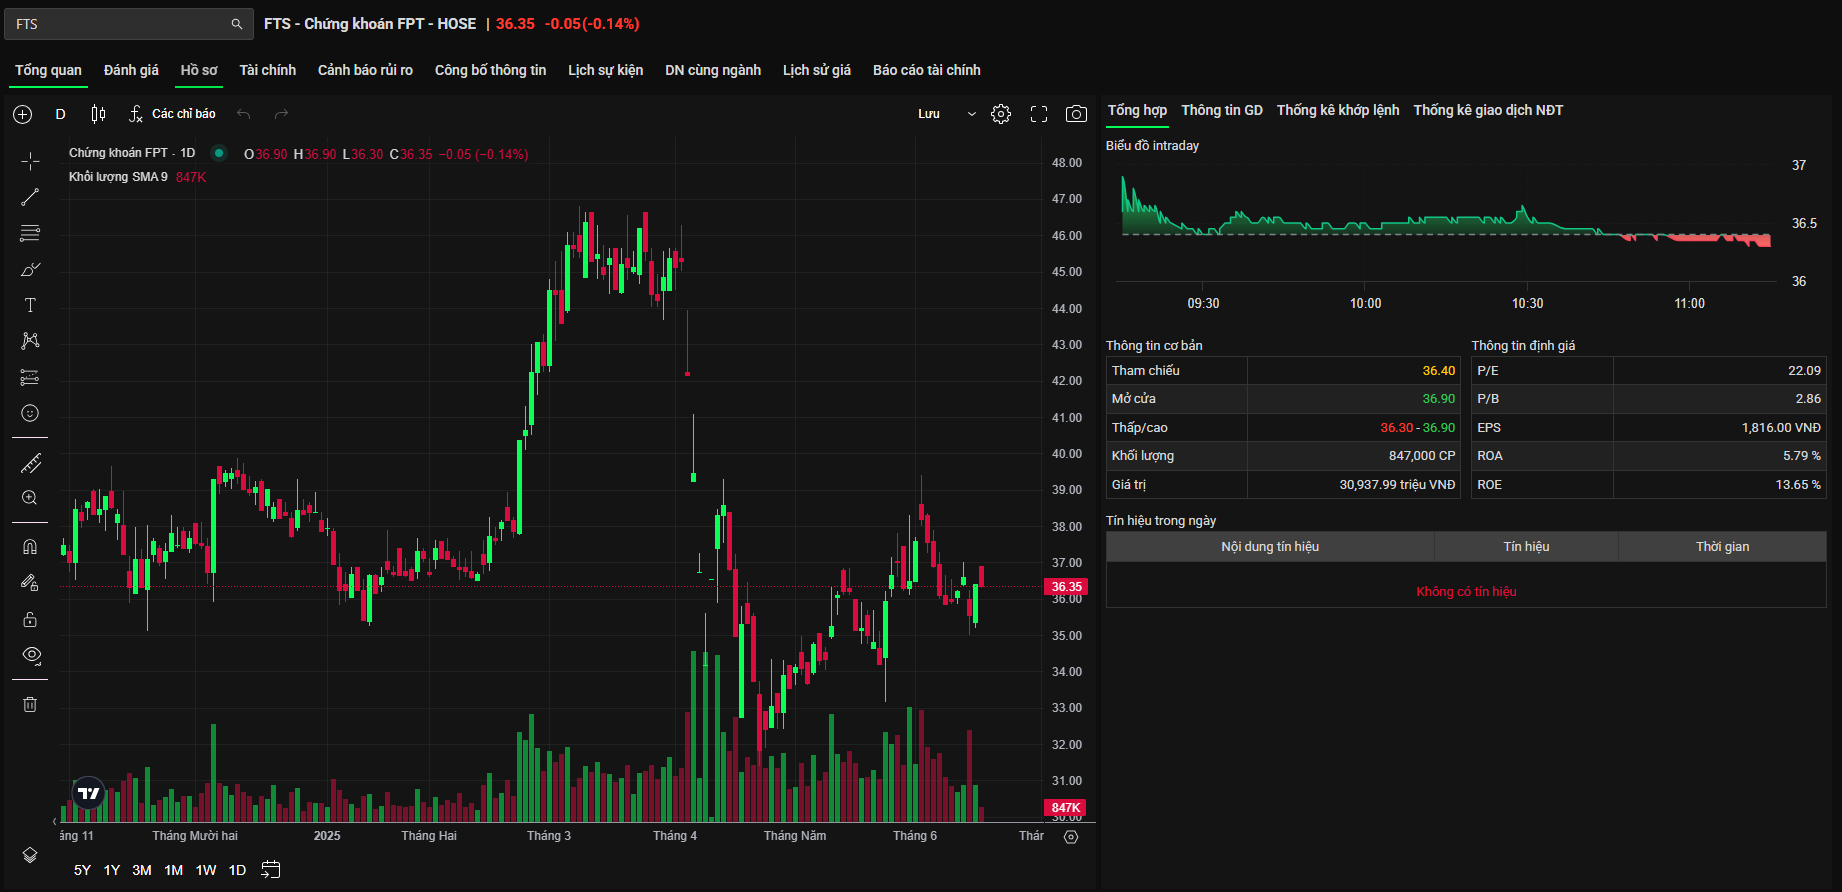
Task: Expand the save layout dropdown arrow
Action: click(971, 114)
